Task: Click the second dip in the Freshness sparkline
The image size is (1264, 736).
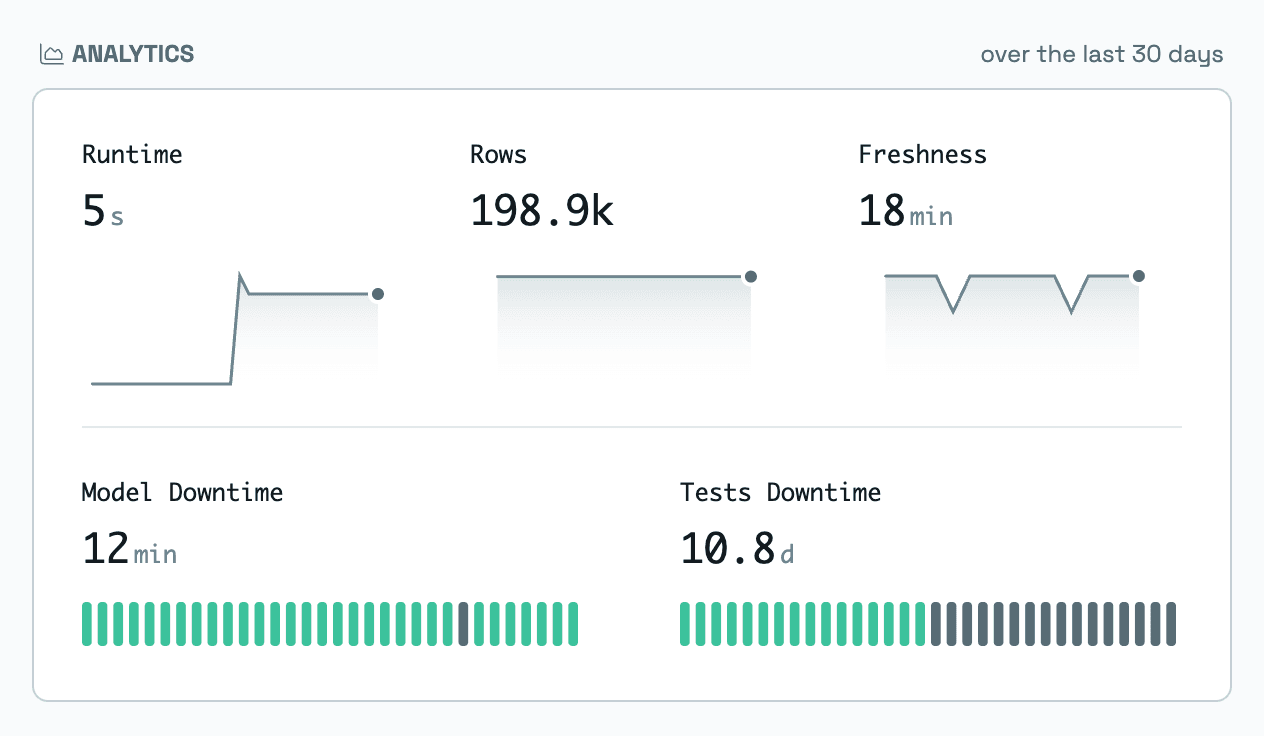Action: 1071,311
